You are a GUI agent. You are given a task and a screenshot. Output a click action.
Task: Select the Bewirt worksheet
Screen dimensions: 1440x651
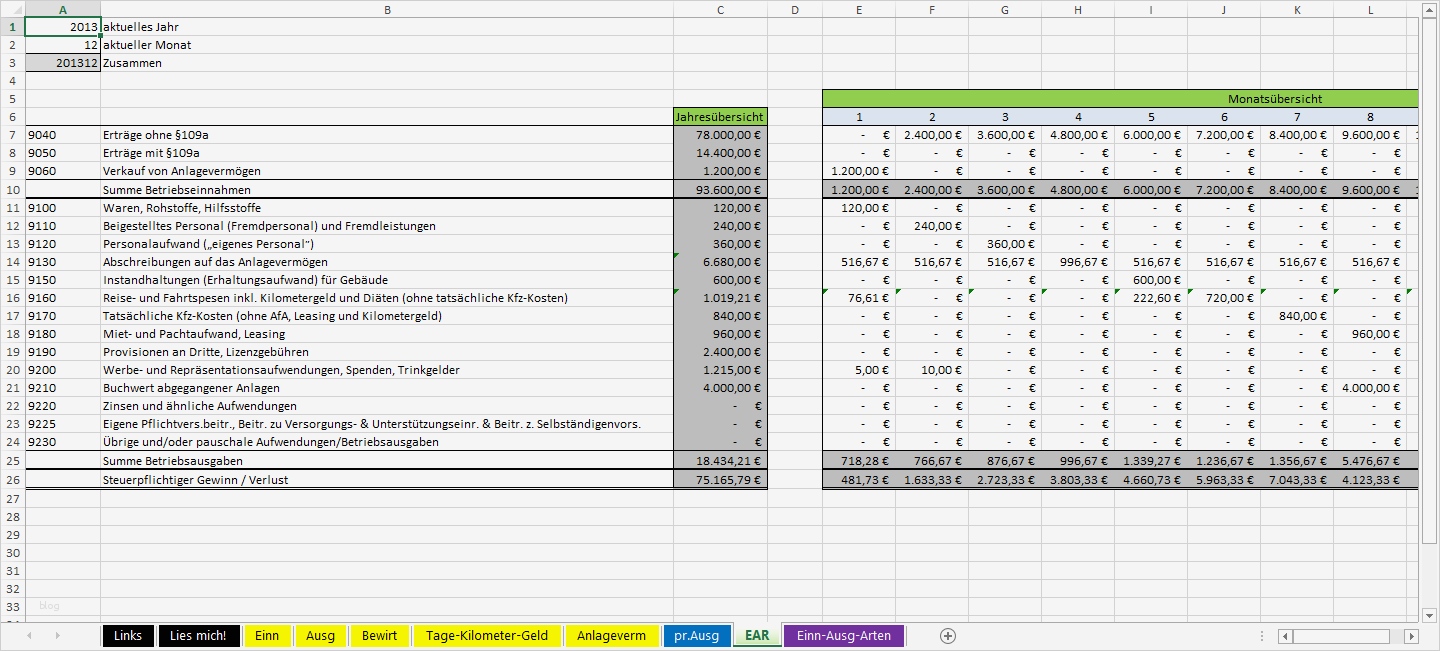[x=379, y=635]
